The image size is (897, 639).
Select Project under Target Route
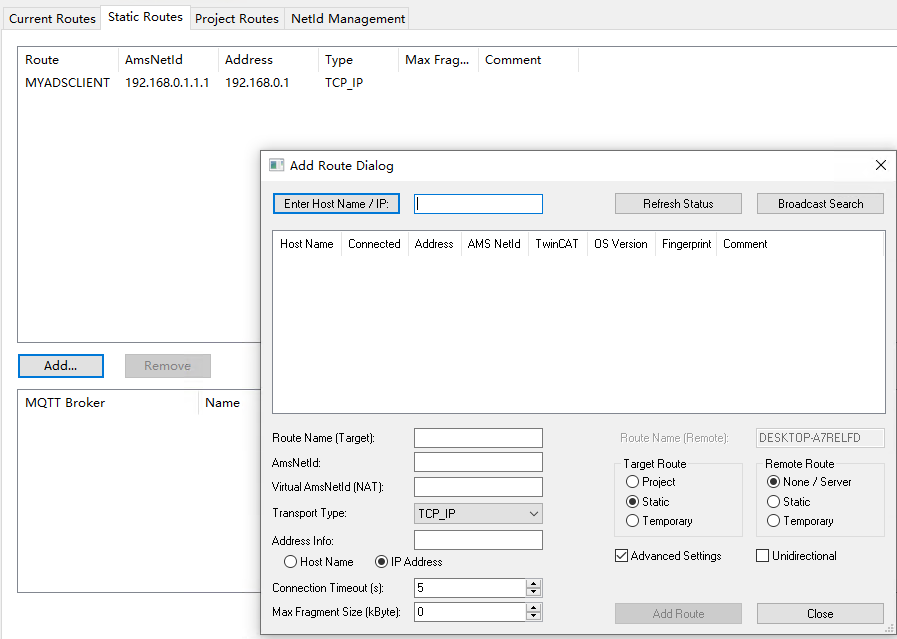(632, 482)
